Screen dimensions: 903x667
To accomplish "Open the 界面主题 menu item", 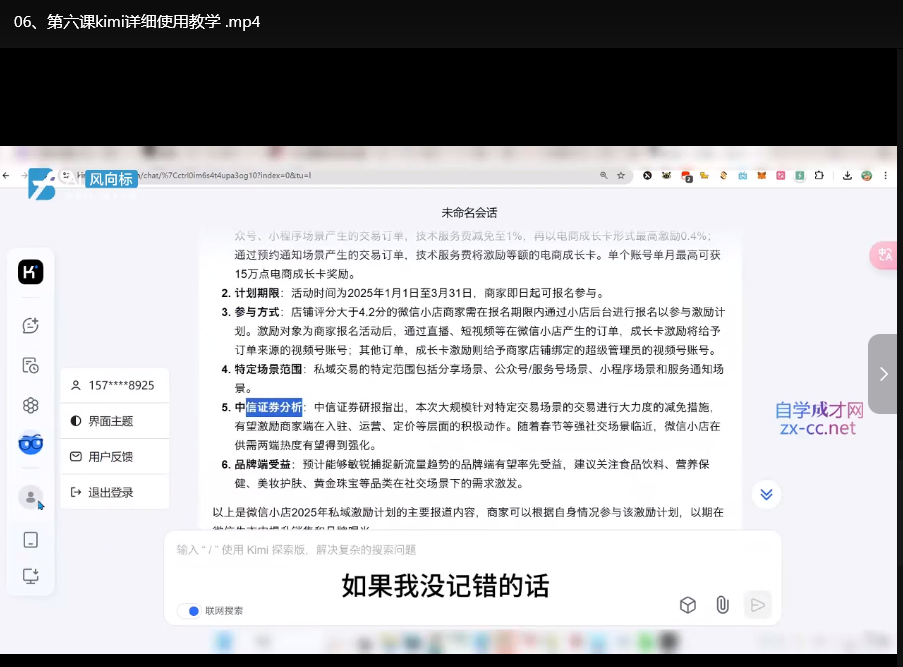I will (x=115, y=421).
